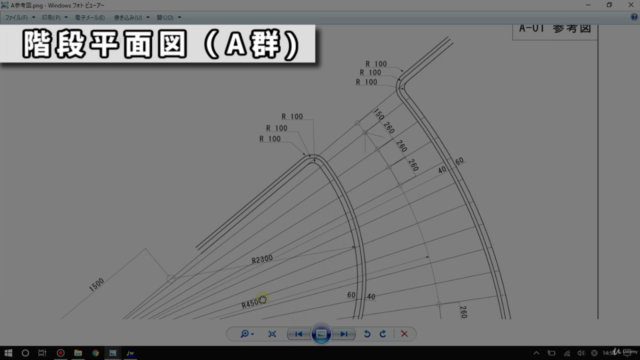
Task: Open the 書き込み(U) menu
Action: pyautogui.click(x=128, y=18)
